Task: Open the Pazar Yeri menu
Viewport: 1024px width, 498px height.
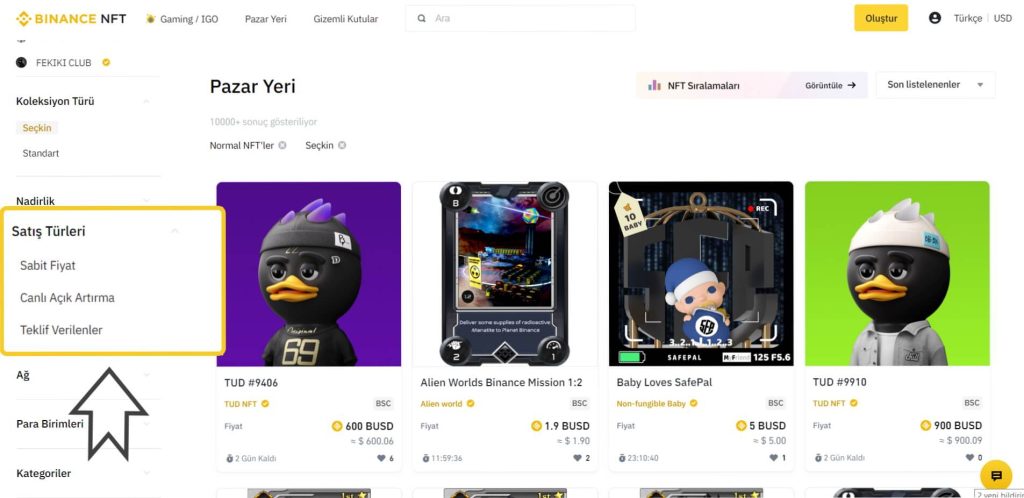Action: point(266,19)
